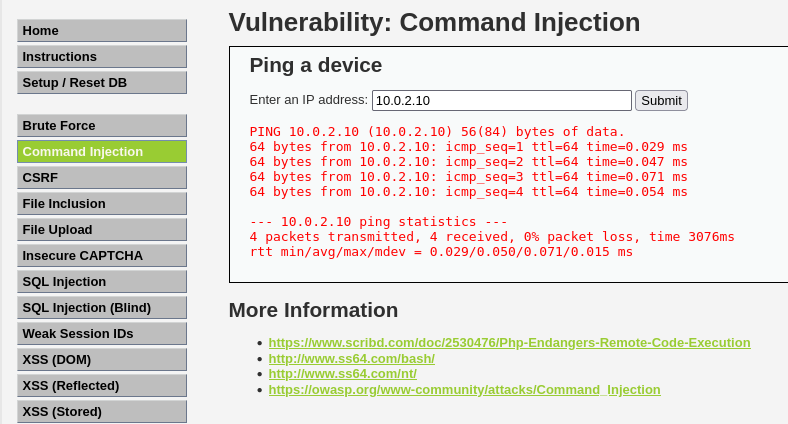Image resolution: width=788 pixels, height=424 pixels.
Task: Select the XSS (Stored) module
Action: 101,411
